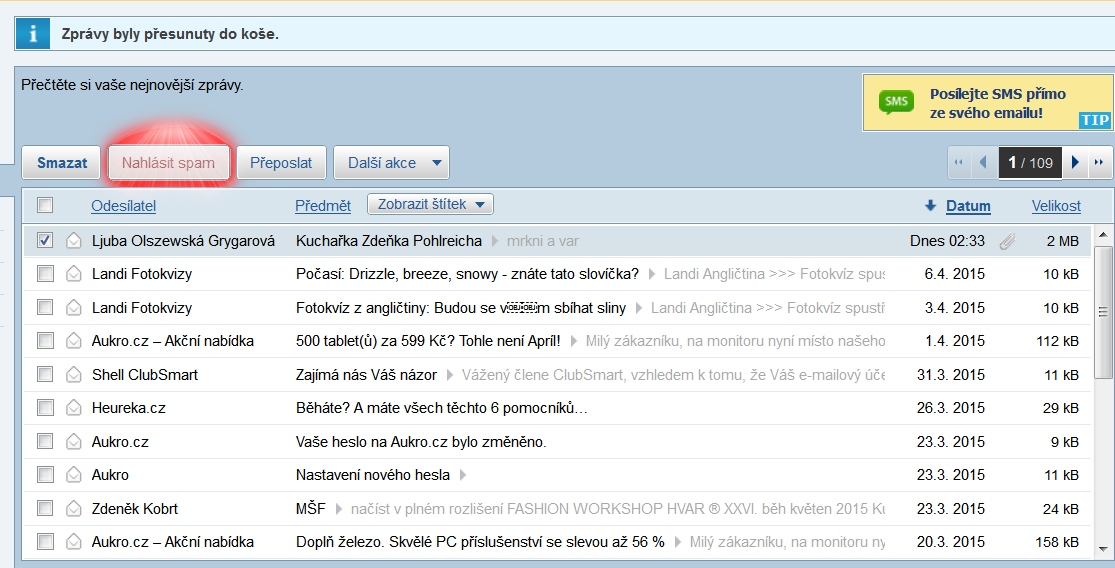Click the first page navigation arrow icon

coord(960,162)
